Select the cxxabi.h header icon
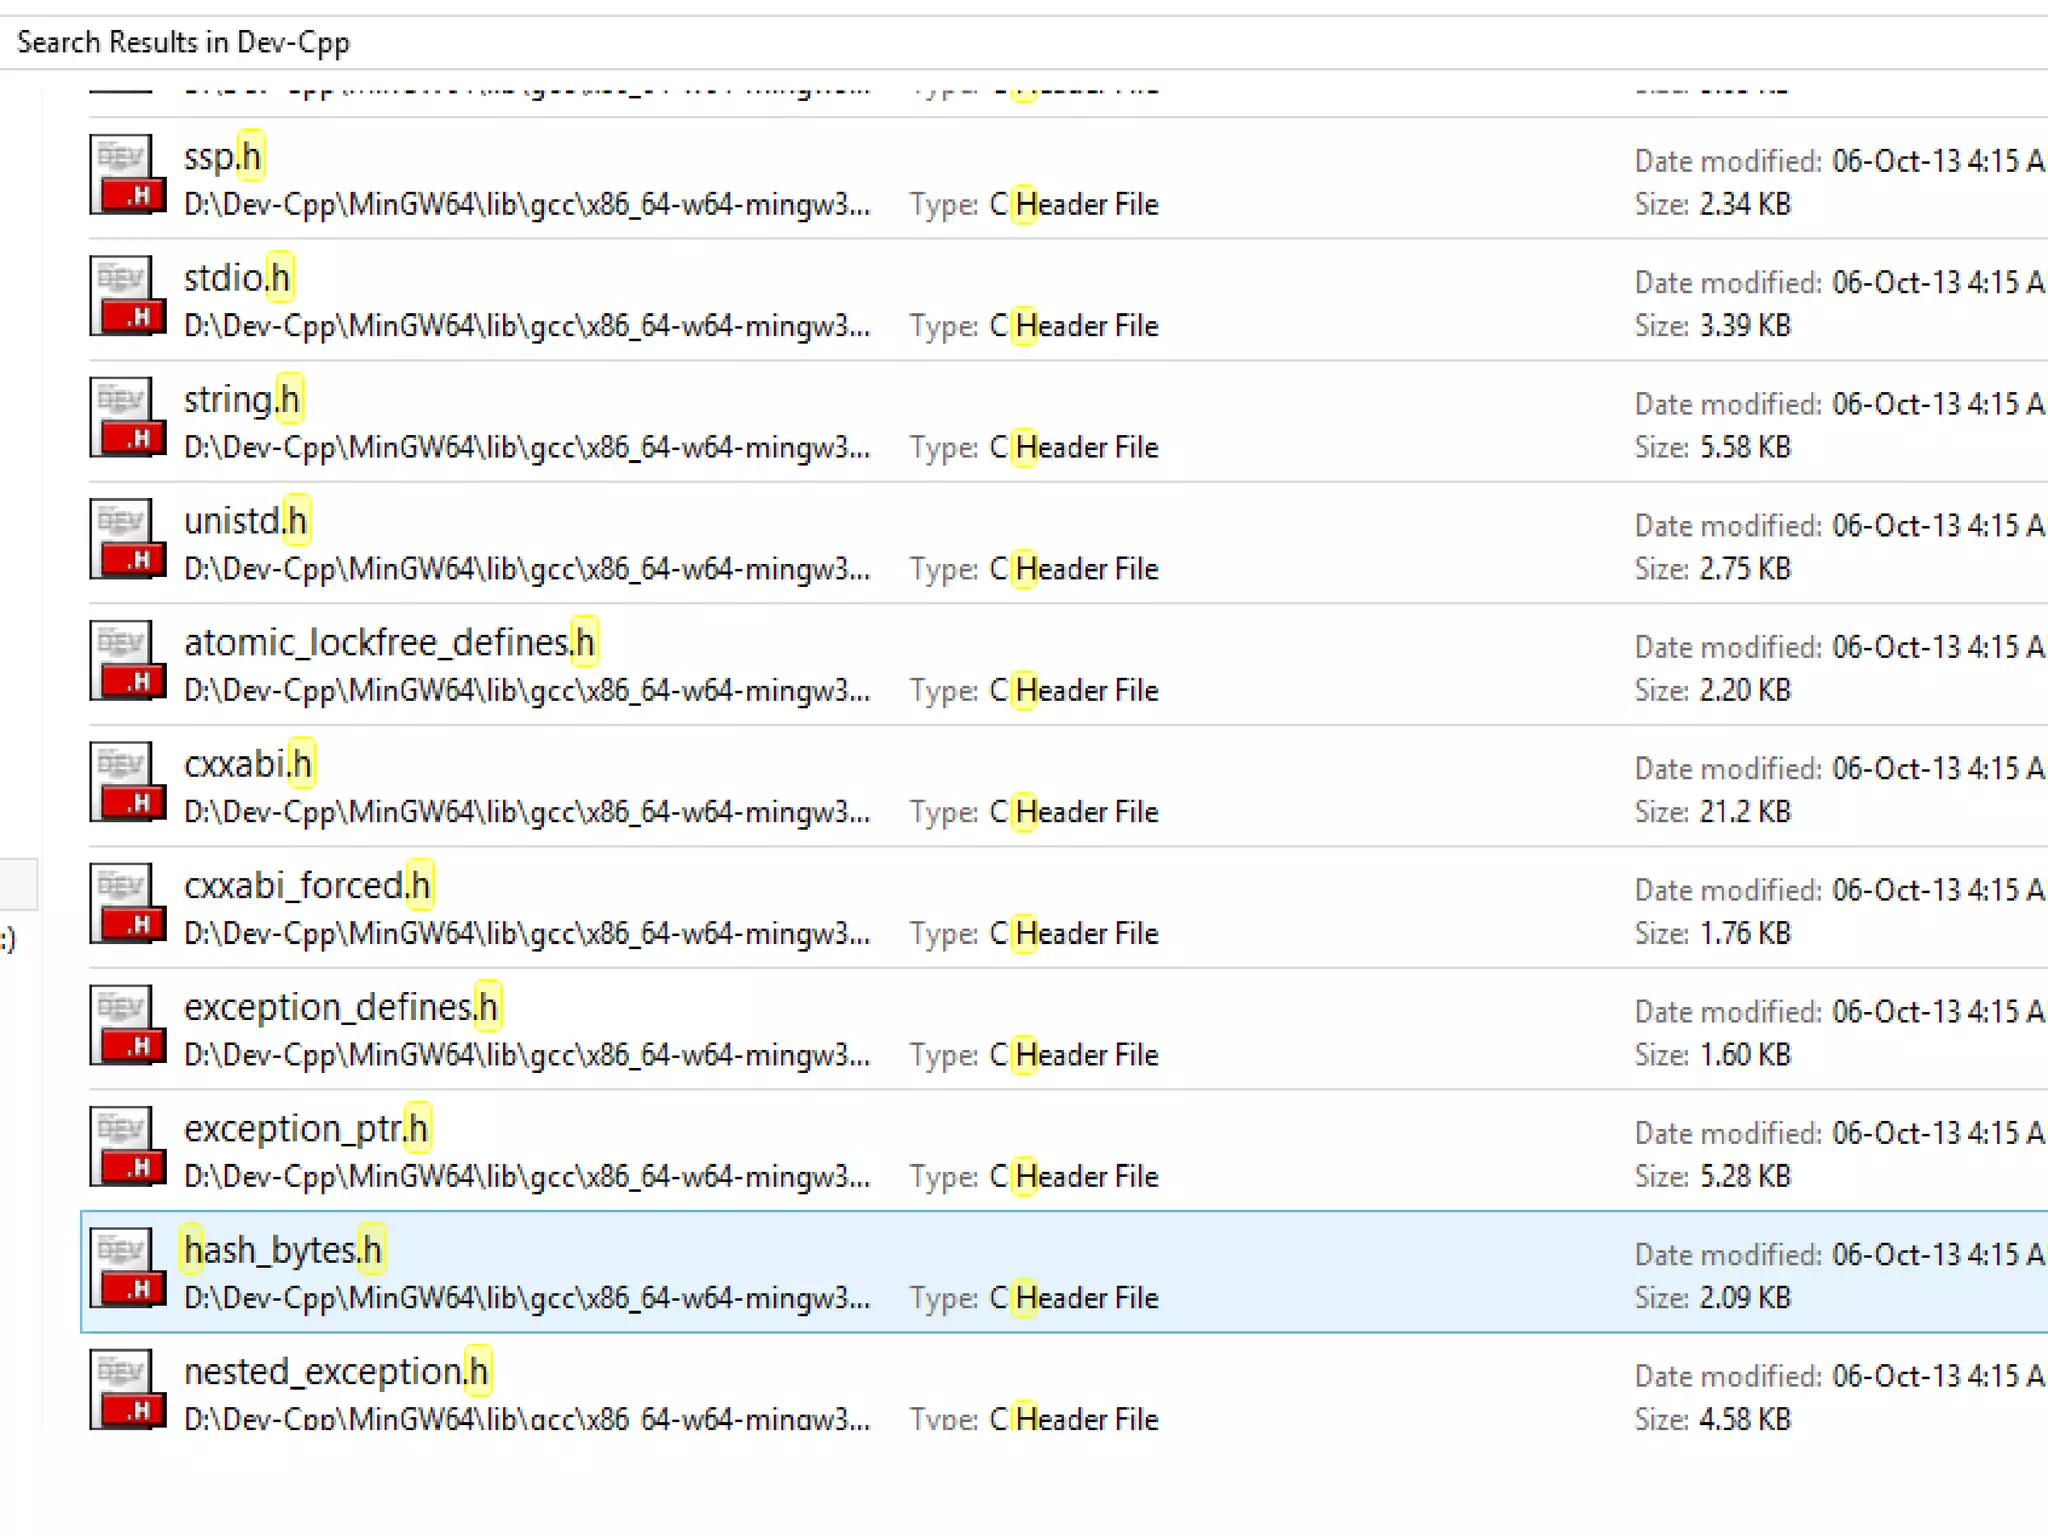2048x1536 pixels. [127, 783]
